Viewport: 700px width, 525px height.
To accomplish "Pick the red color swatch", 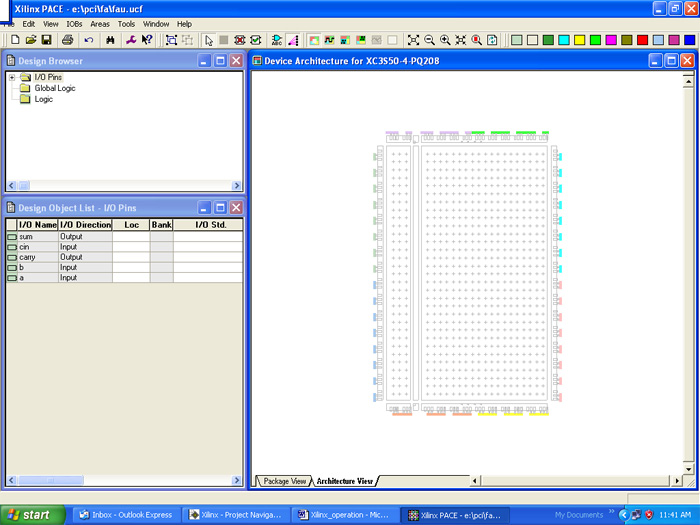I will [x=642, y=40].
